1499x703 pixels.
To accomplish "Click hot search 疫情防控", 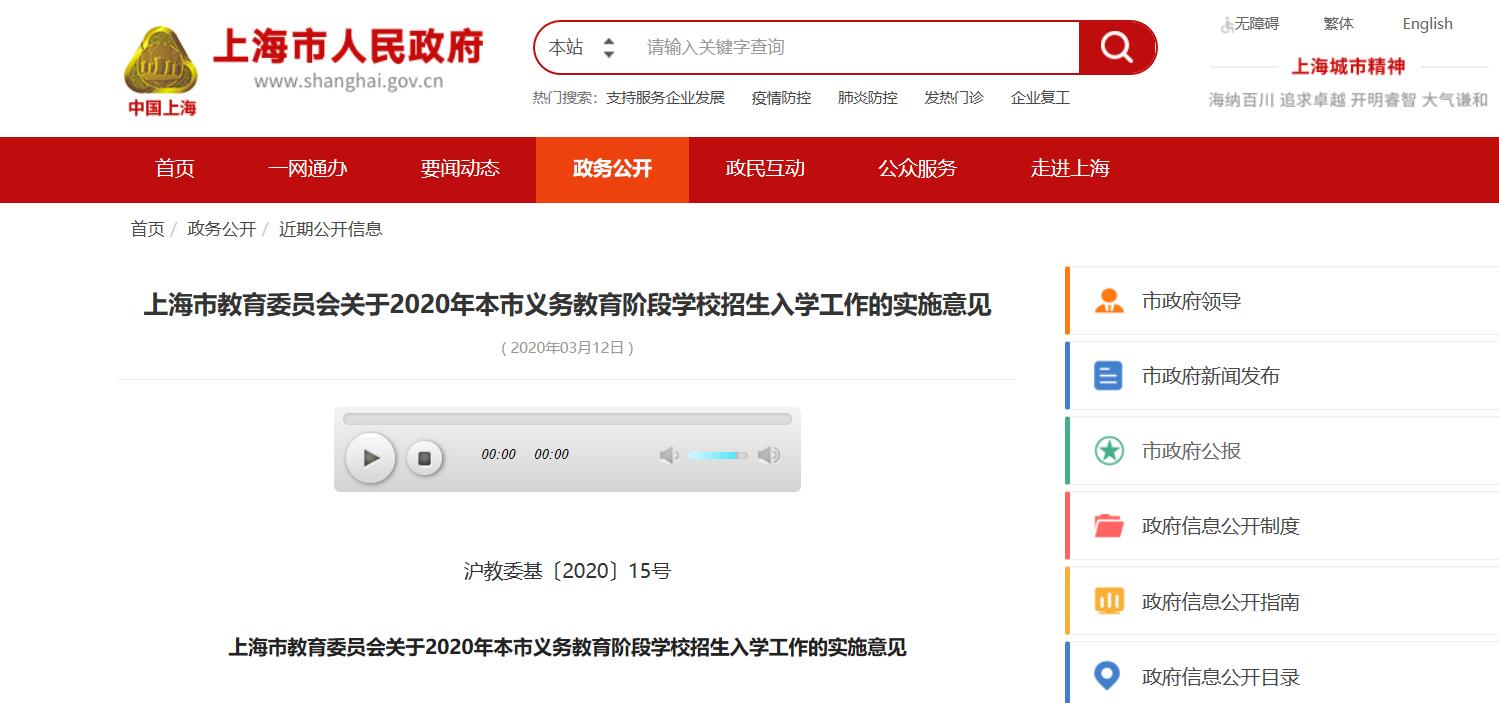I will 781,97.
